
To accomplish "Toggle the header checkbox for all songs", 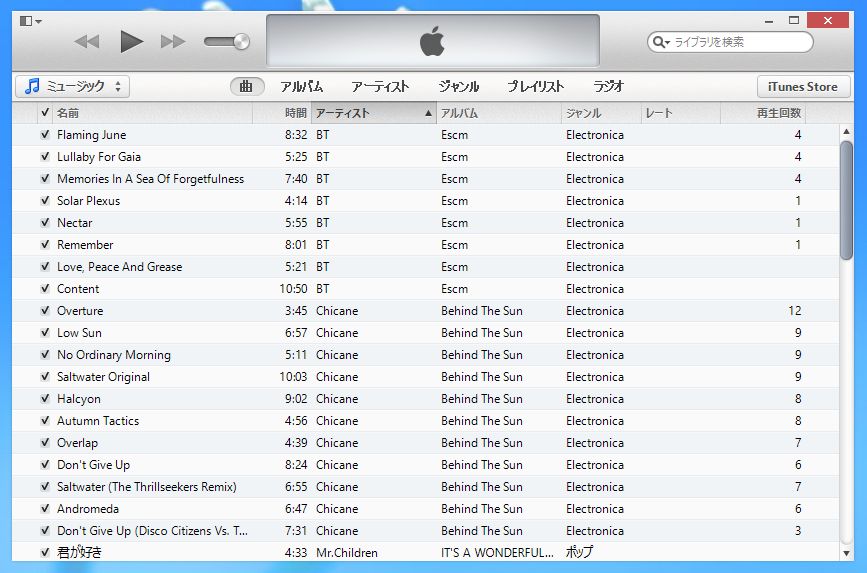I will point(45,113).
